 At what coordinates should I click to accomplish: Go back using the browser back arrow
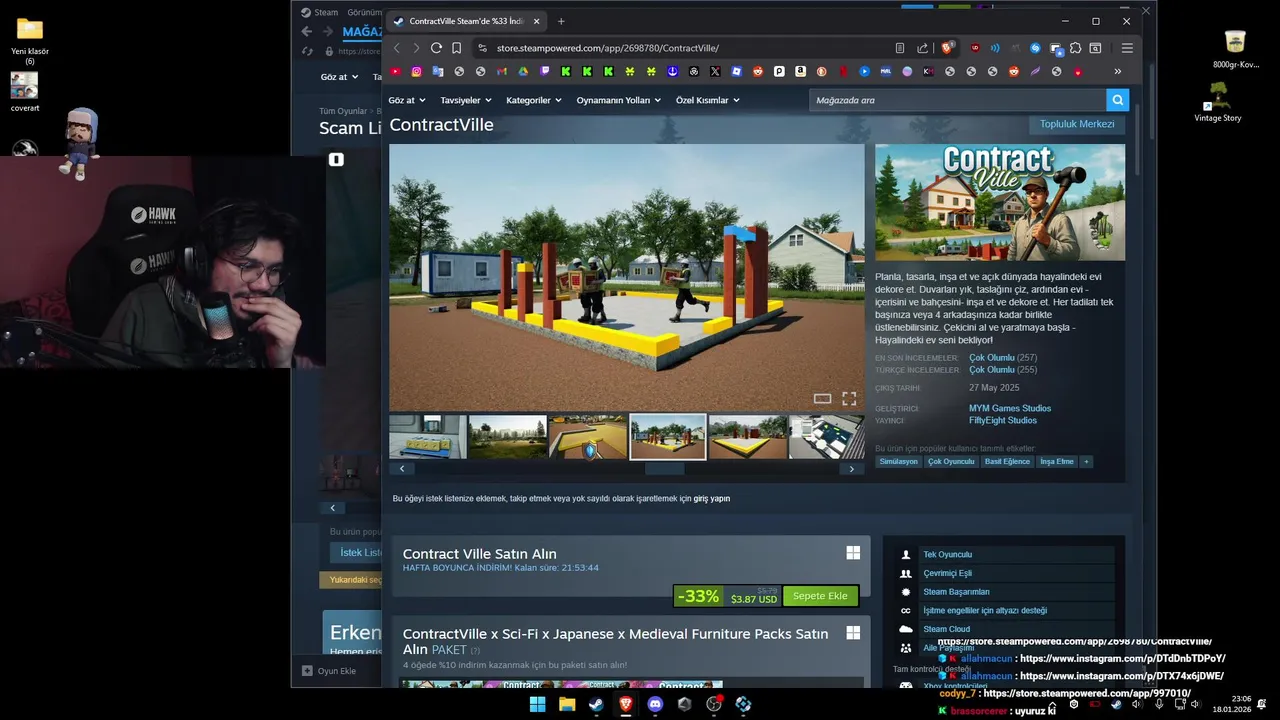(396, 48)
